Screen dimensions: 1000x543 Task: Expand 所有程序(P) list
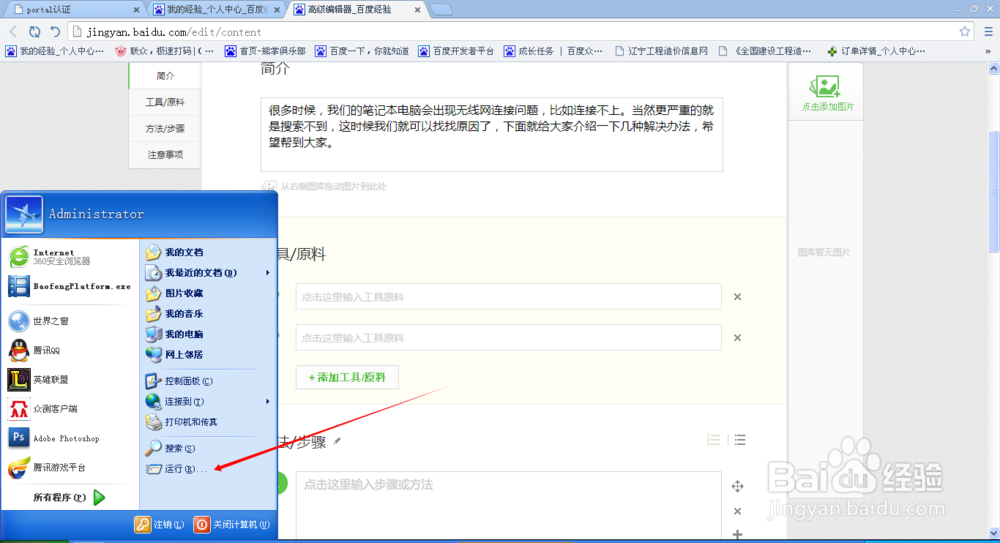click(70, 497)
